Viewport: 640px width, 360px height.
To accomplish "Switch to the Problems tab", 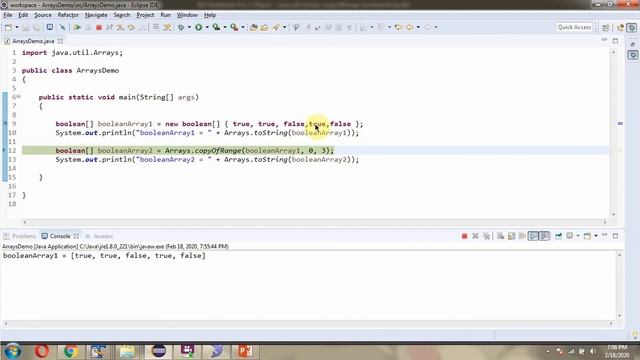I will (x=20, y=236).
